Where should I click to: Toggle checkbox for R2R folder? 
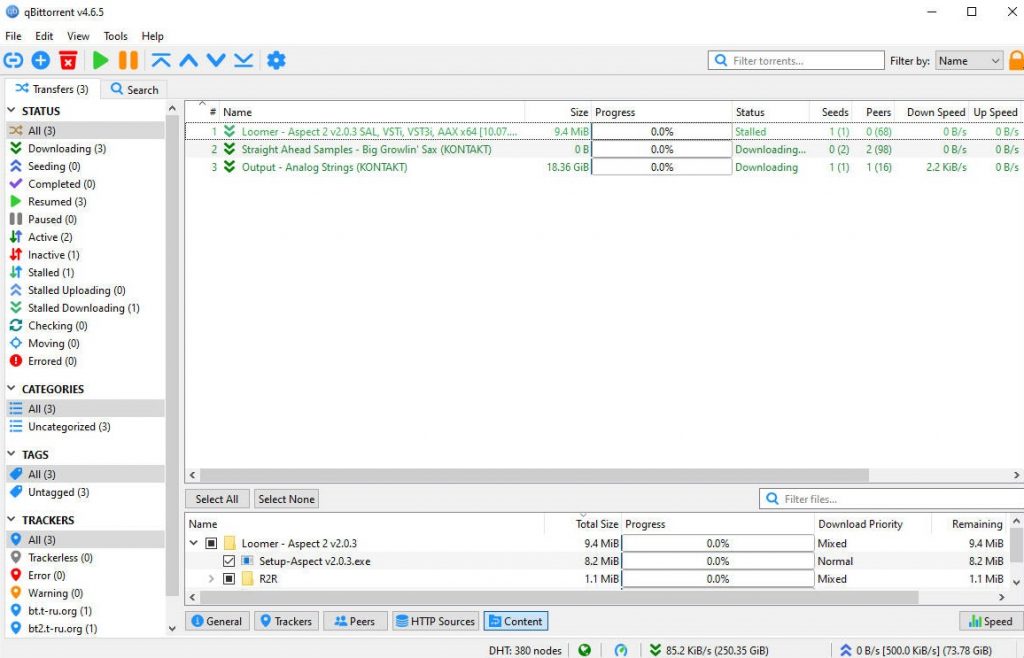229,578
